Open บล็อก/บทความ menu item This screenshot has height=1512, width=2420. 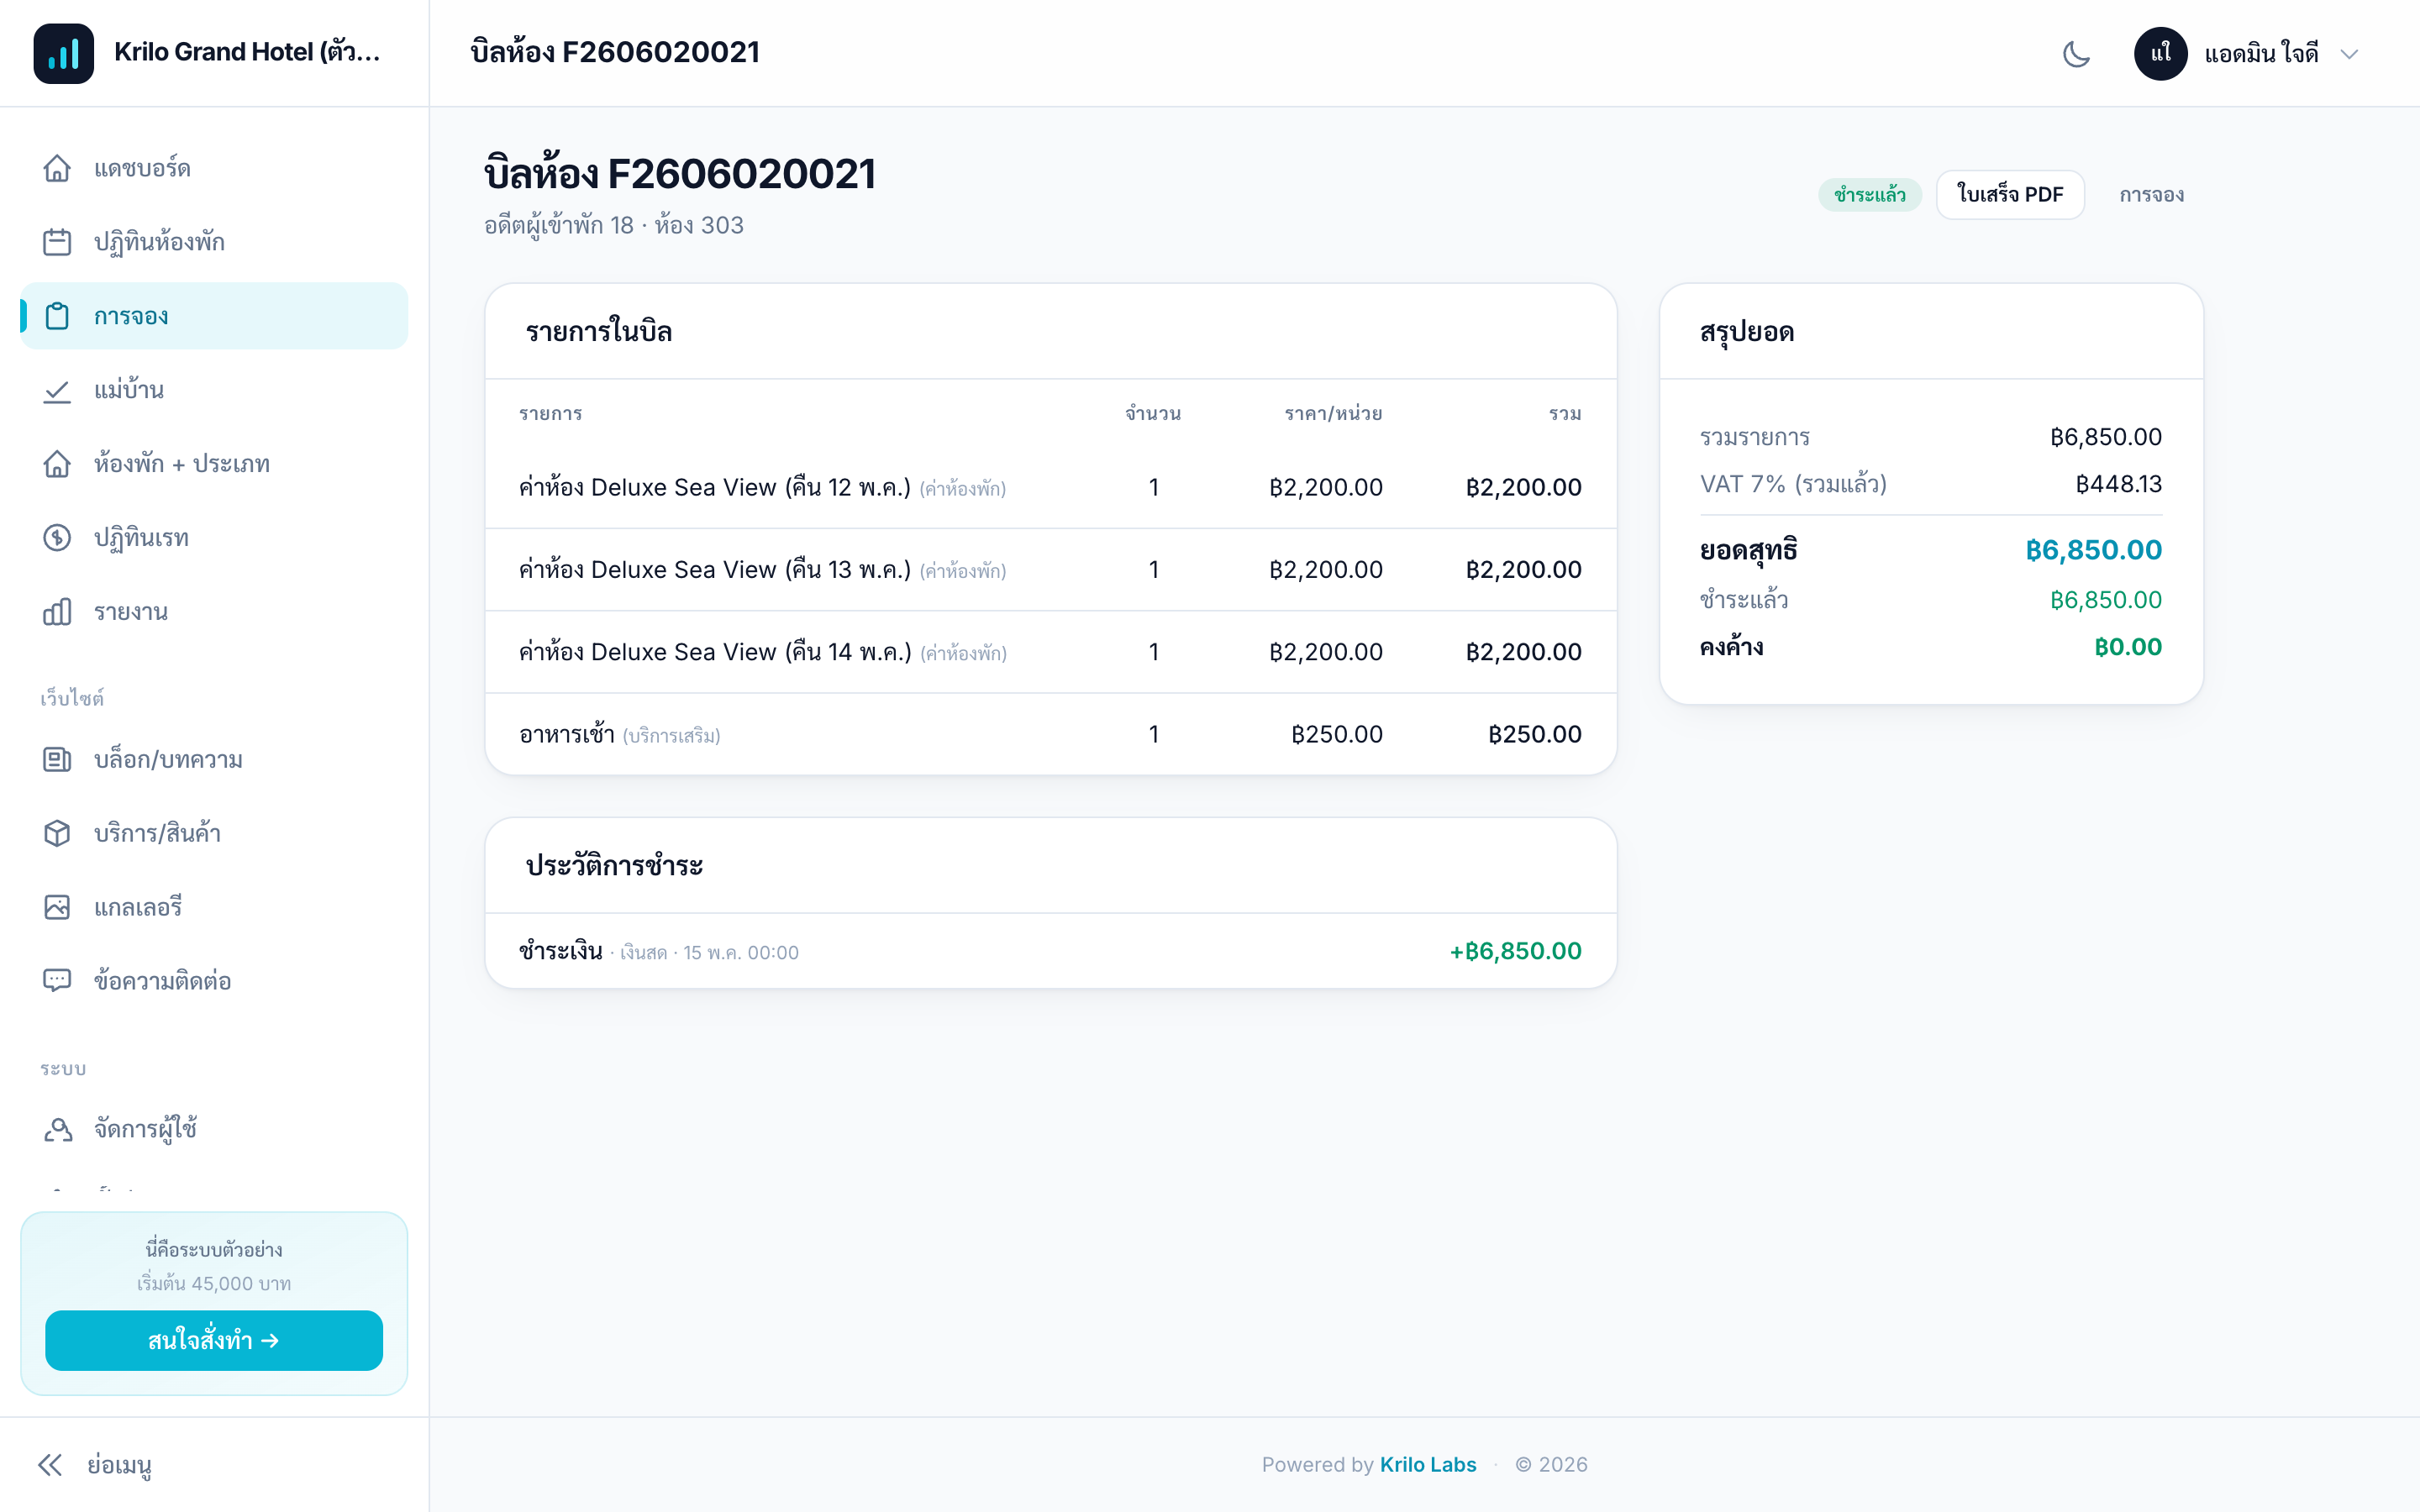(214, 760)
